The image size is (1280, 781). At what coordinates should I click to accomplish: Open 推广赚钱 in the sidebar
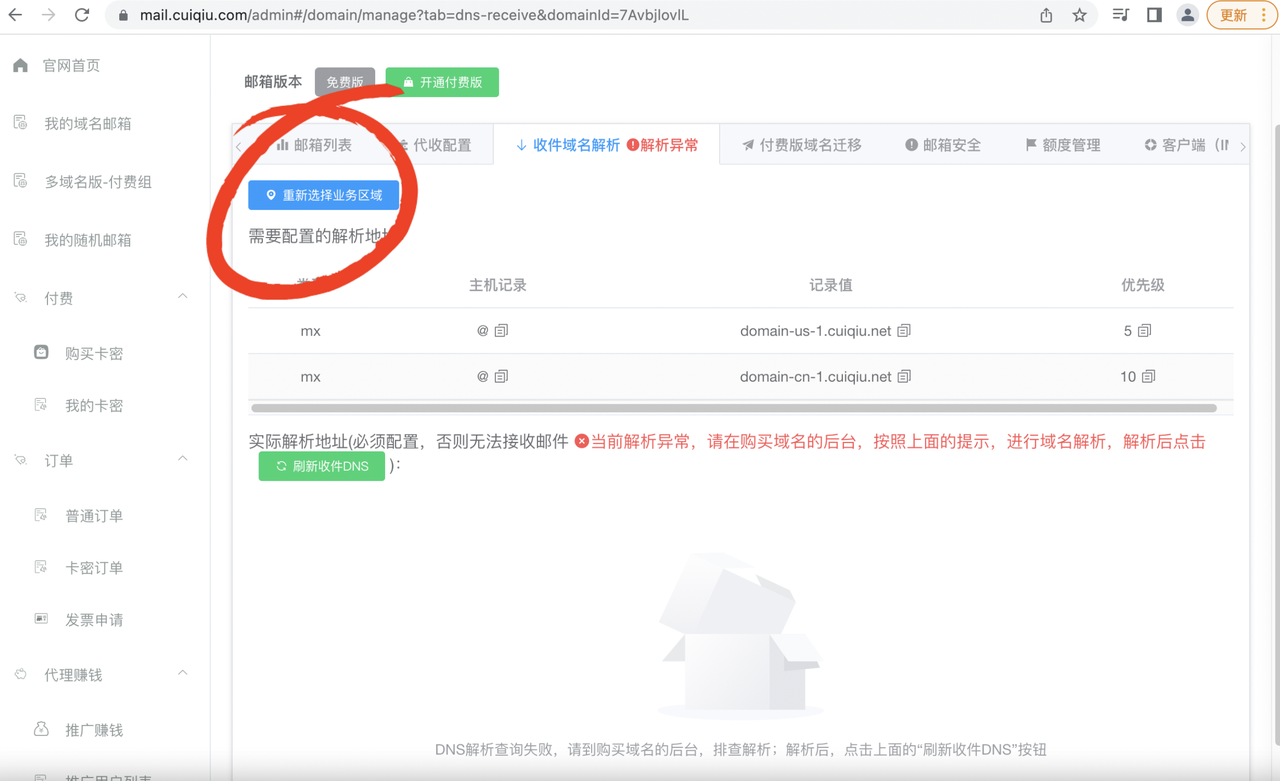tap(94, 730)
